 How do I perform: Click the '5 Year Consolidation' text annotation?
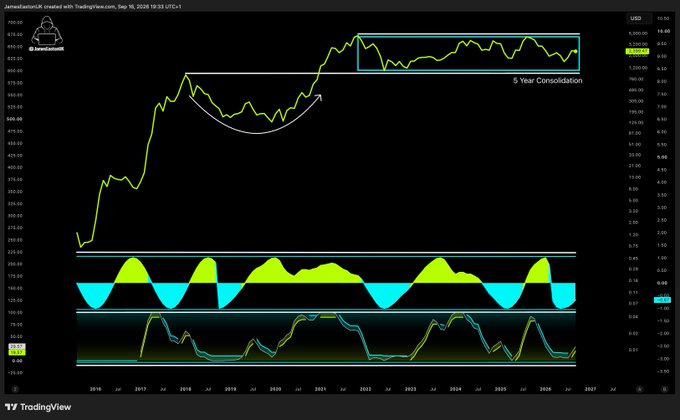(547, 81)
